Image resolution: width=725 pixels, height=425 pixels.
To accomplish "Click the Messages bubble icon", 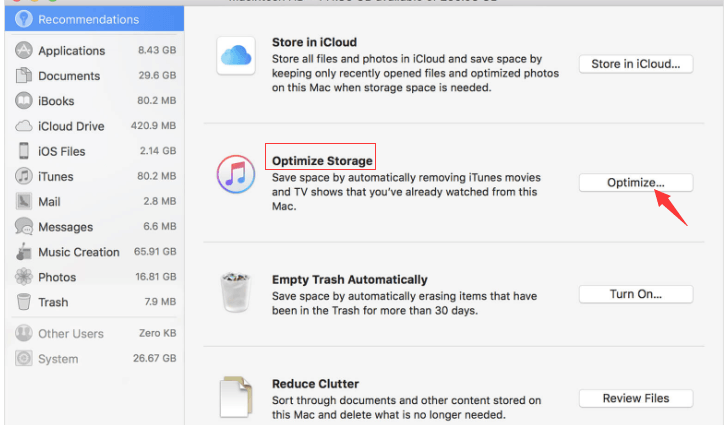I will (24, 226).
